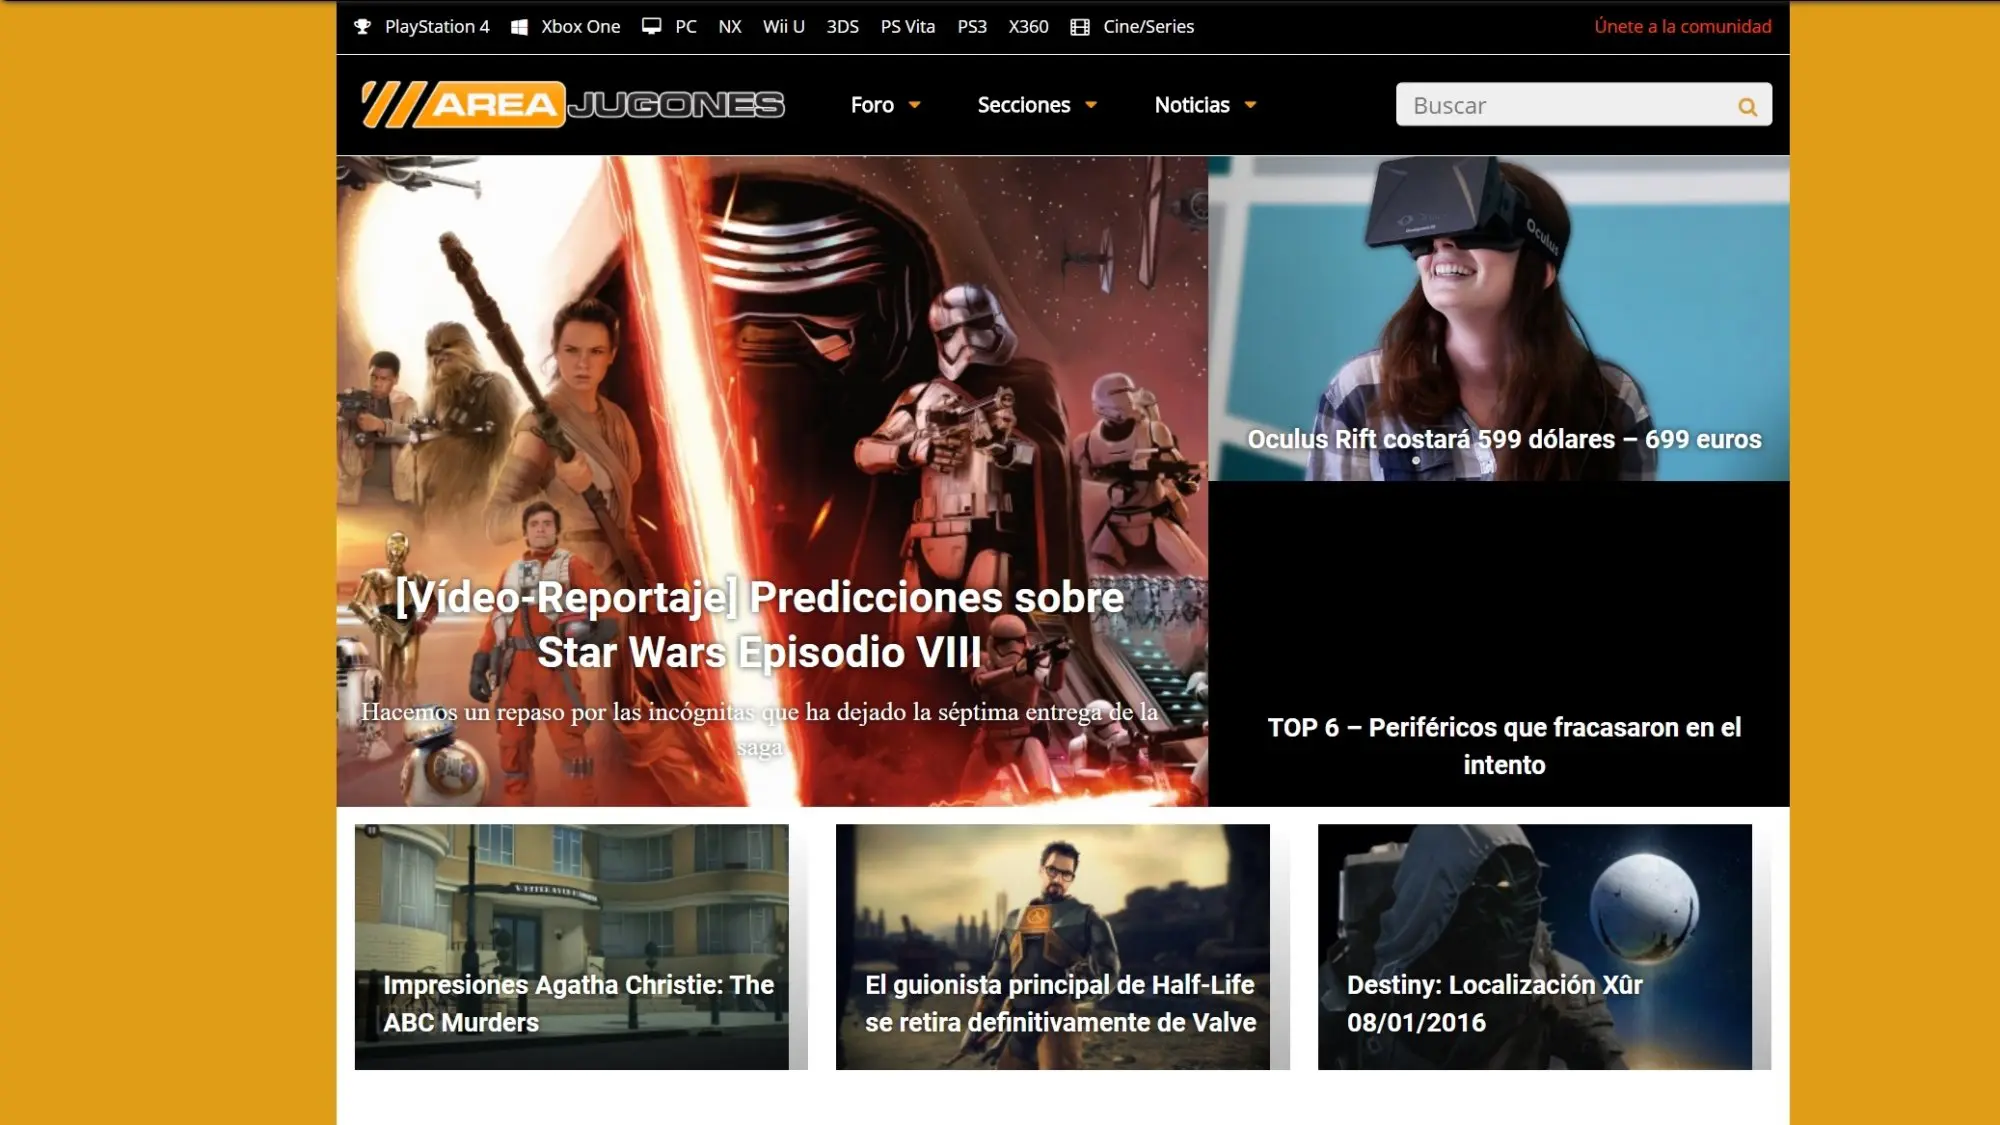
Task: Open the Wii U platform section
Action: pos(783,27)
